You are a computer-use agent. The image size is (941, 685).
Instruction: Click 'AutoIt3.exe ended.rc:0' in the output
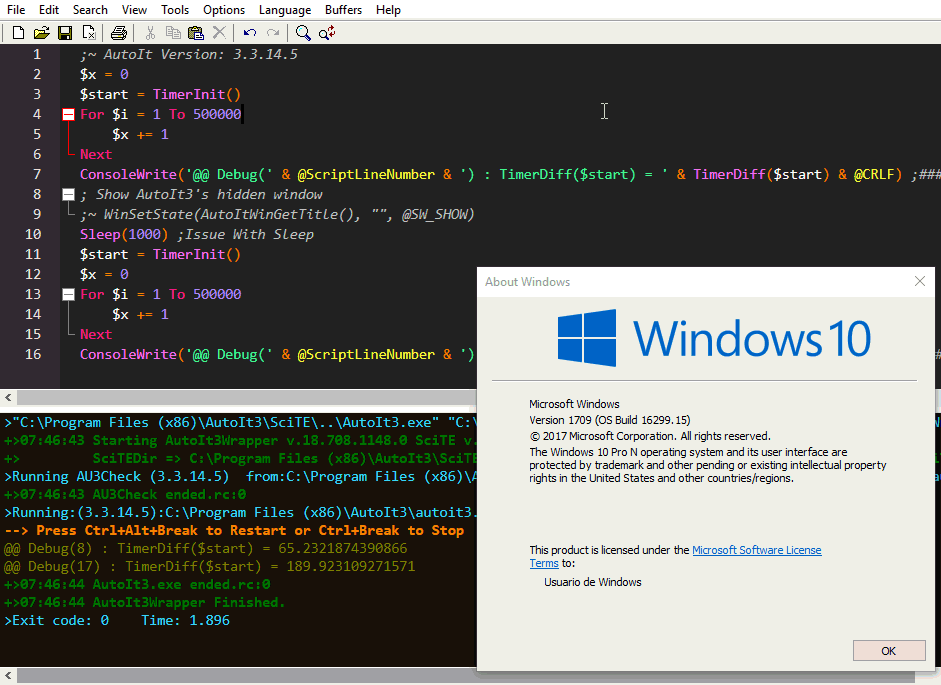(x=181, y=584)
